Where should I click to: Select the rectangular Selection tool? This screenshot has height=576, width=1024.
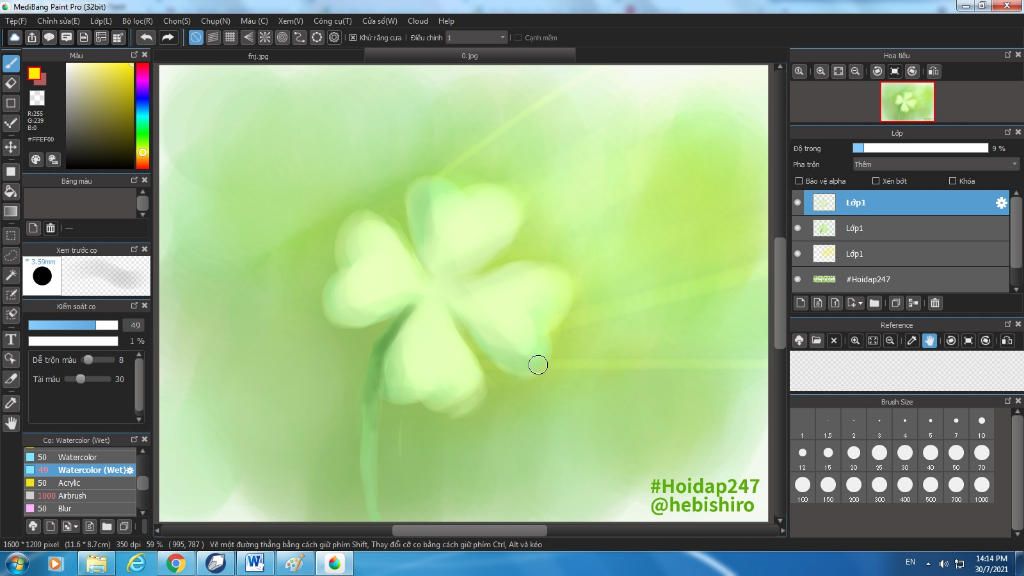tap(11, 236)
